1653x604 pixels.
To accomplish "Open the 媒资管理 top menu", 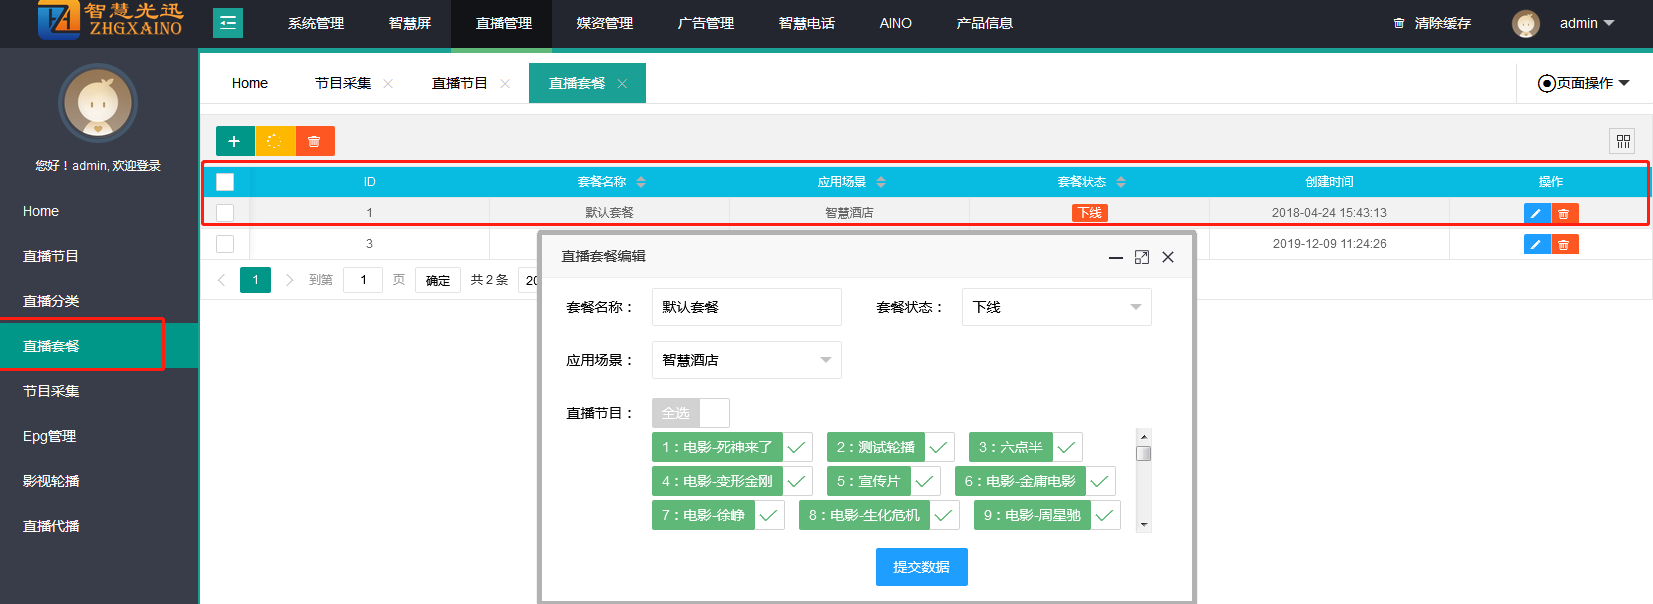I will [x=604, y=23].
